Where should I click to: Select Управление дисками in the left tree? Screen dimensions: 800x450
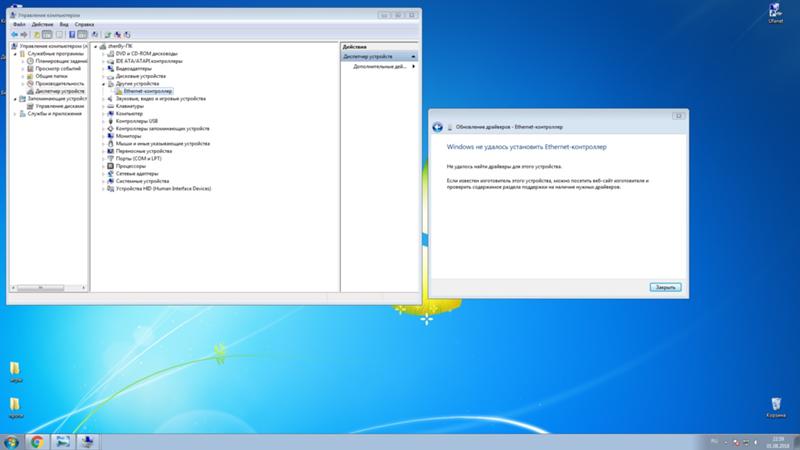click(60, 106)
